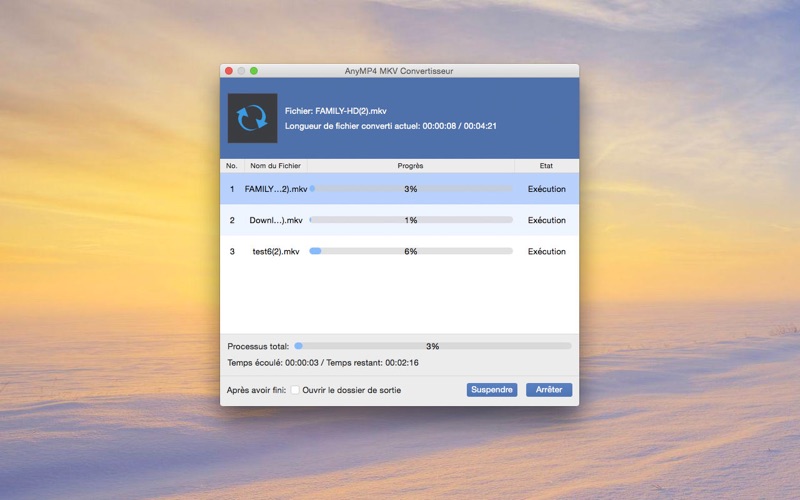Zoom the window using the green button
The height and width of the screenshot is (500, 800).
coord(254,71)
